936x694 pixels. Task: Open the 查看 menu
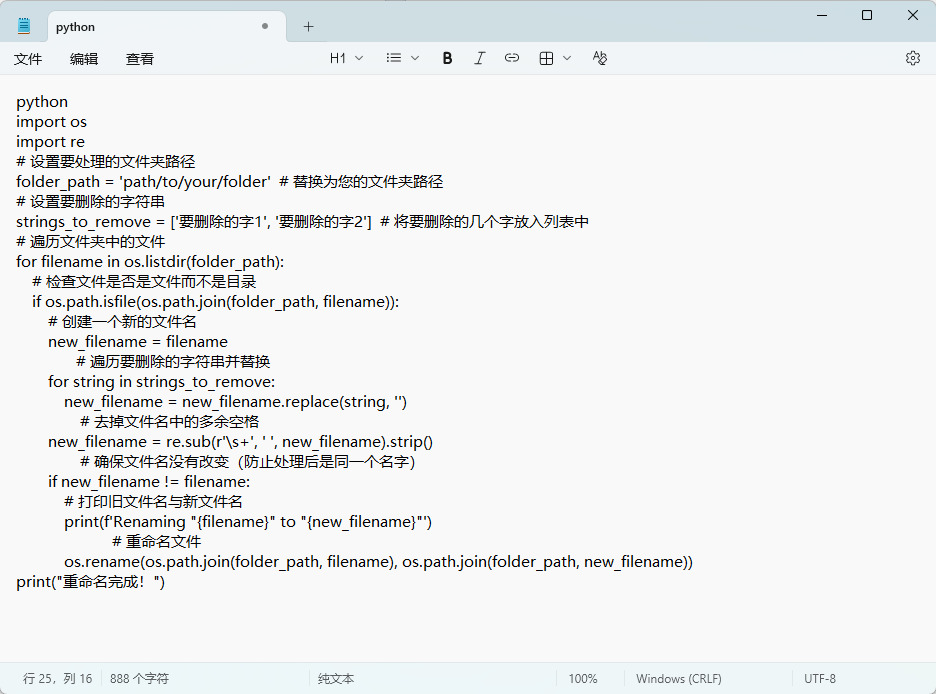140,59
